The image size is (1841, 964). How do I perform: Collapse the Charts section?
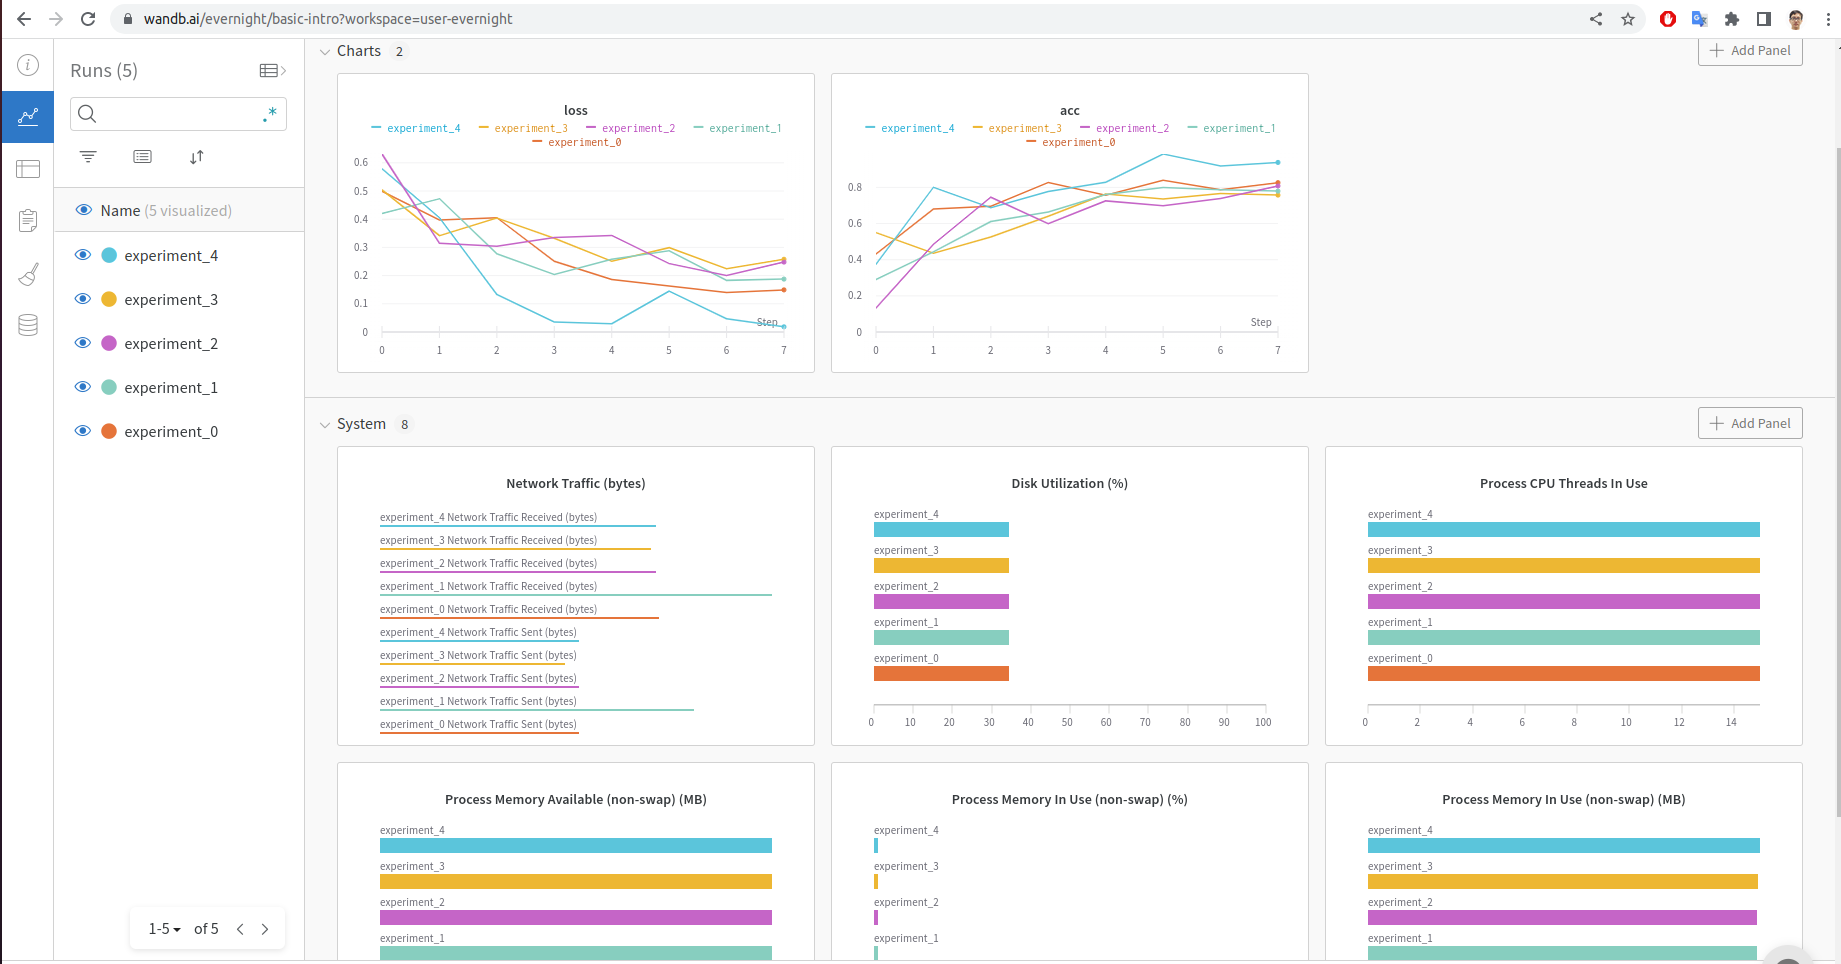pos(324,52)
